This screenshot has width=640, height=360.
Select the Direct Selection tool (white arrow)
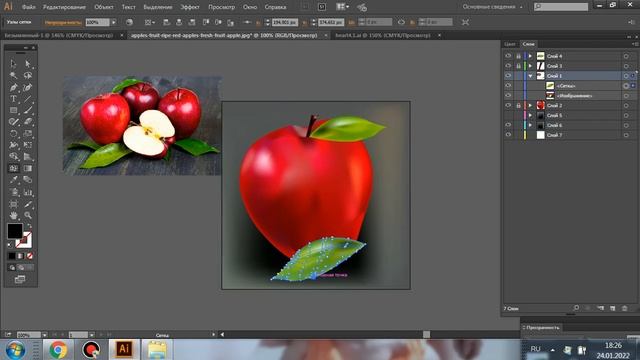point(28,64)
